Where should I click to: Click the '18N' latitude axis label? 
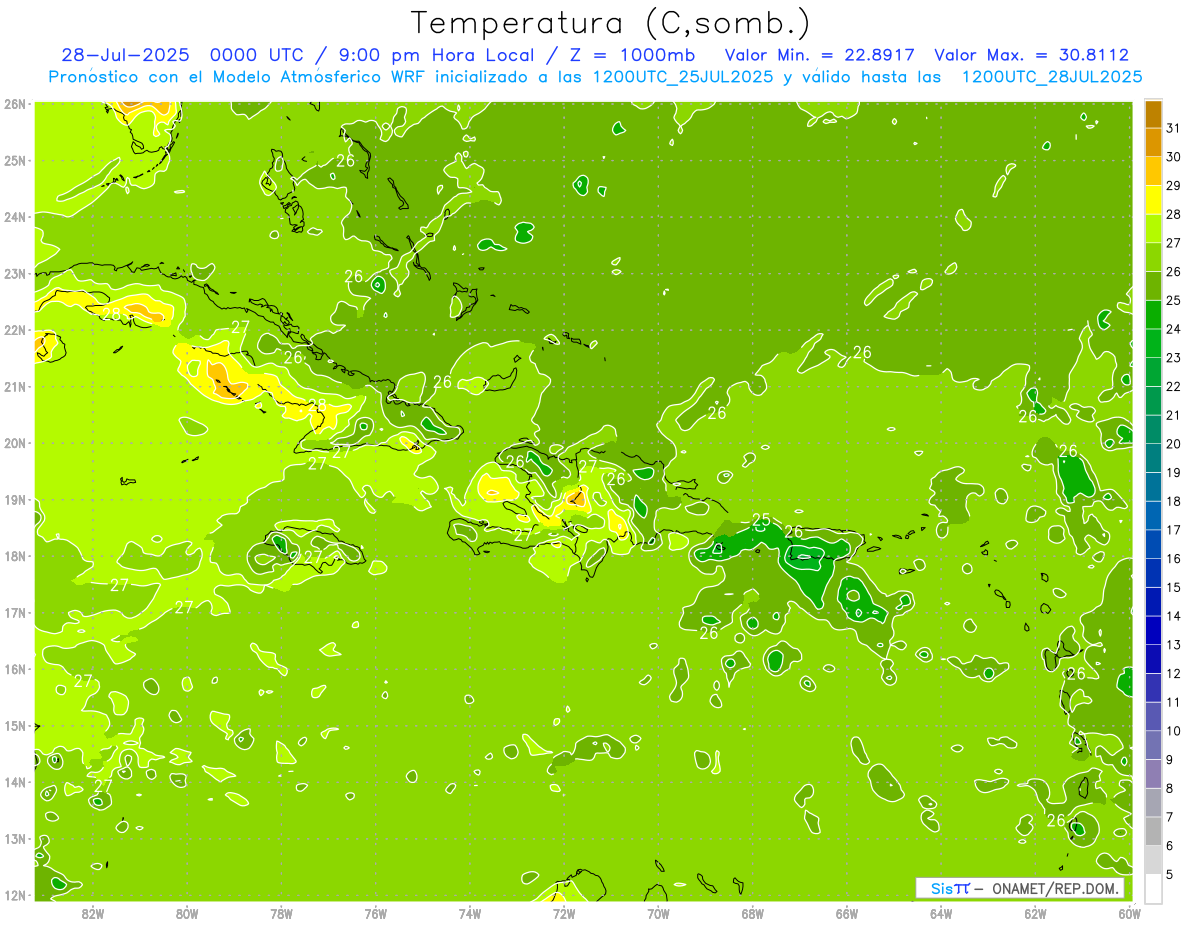pos(16,556)
